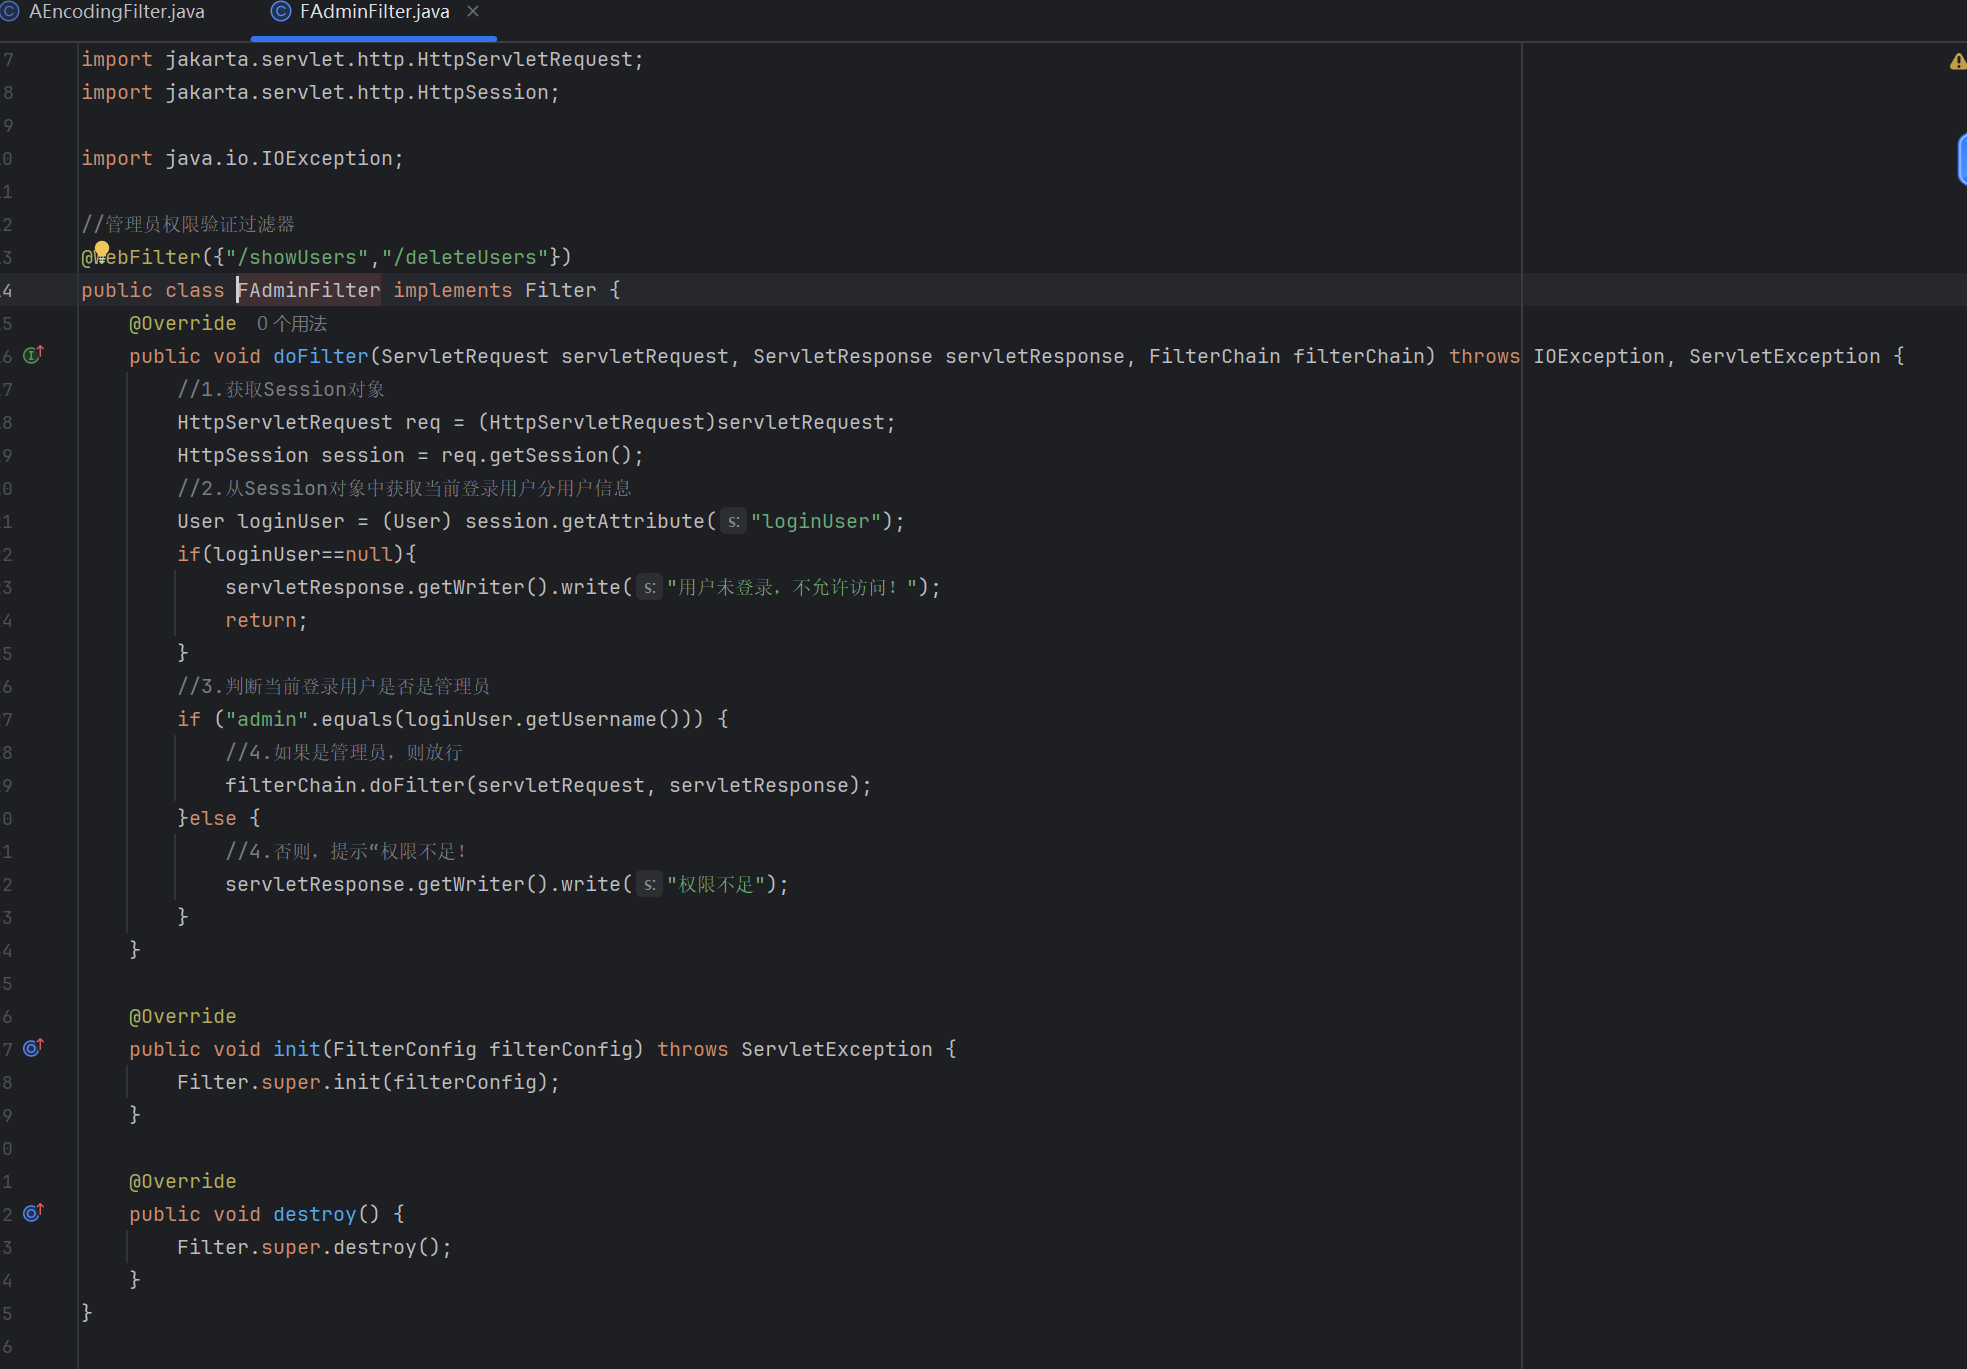1967x1369 pixels.
Task: Click the "/showUsers" string in @WebFilter
Action: click(297, 258)
